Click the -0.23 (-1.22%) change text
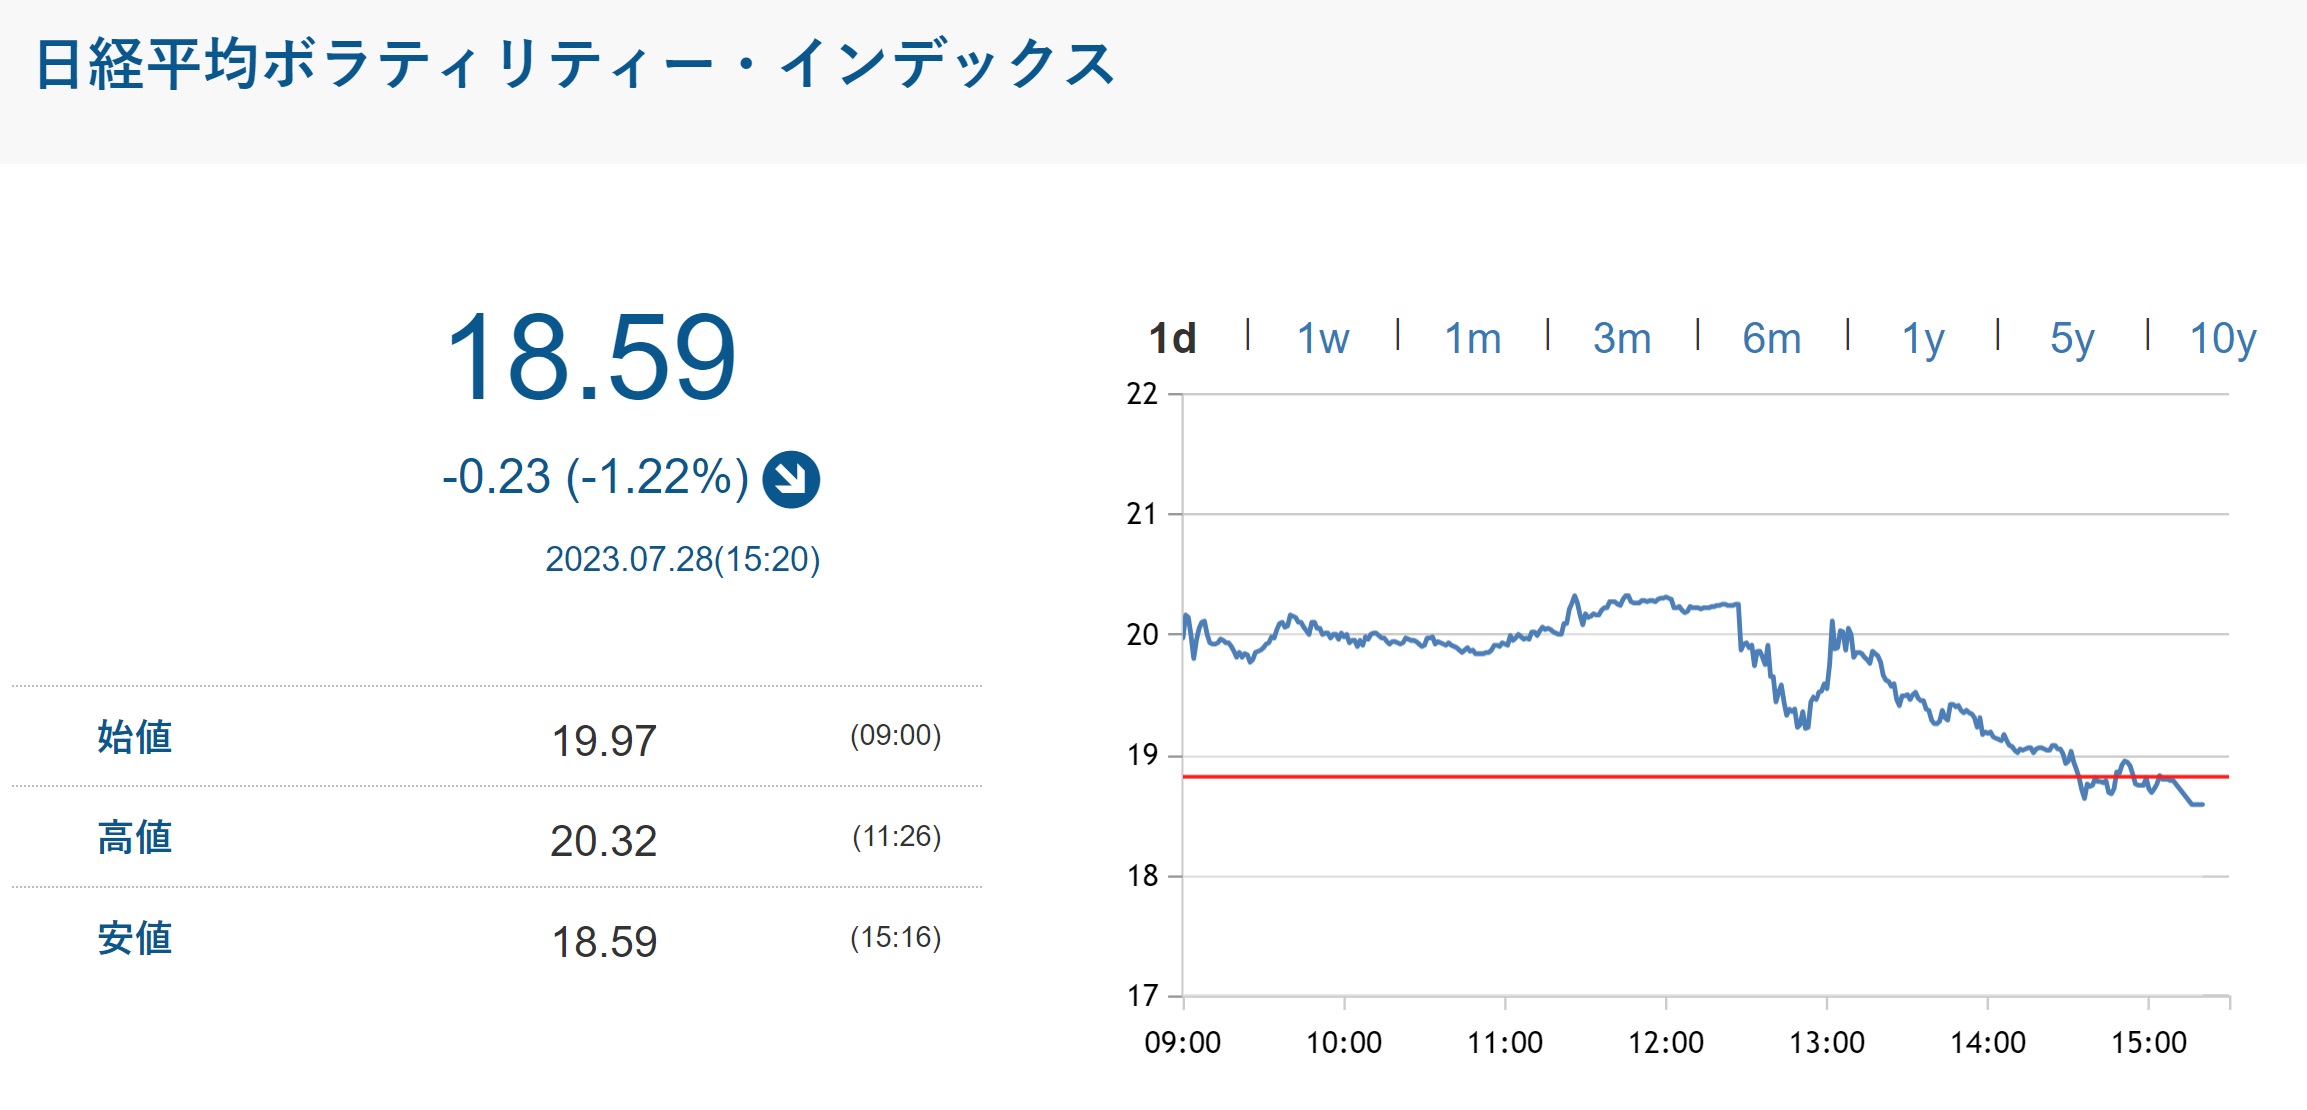This screenshot has height=1110, width=2307. coord(595,477)
